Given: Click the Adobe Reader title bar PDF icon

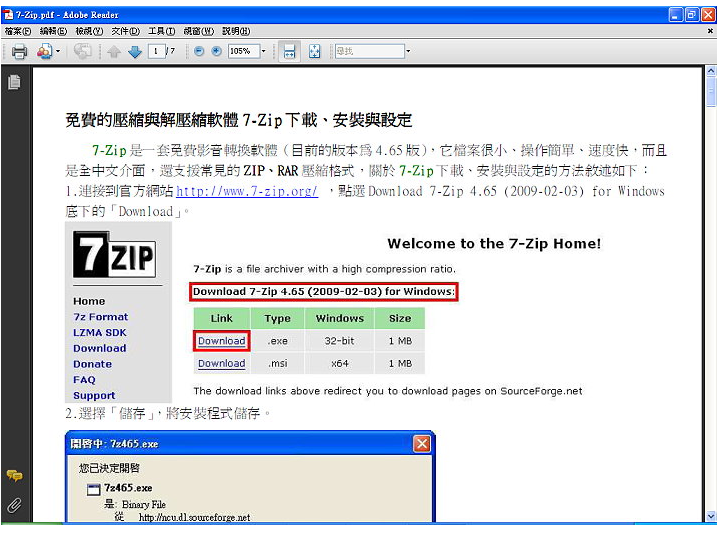Looking at the screenshot, I should (x=8, y=14).
